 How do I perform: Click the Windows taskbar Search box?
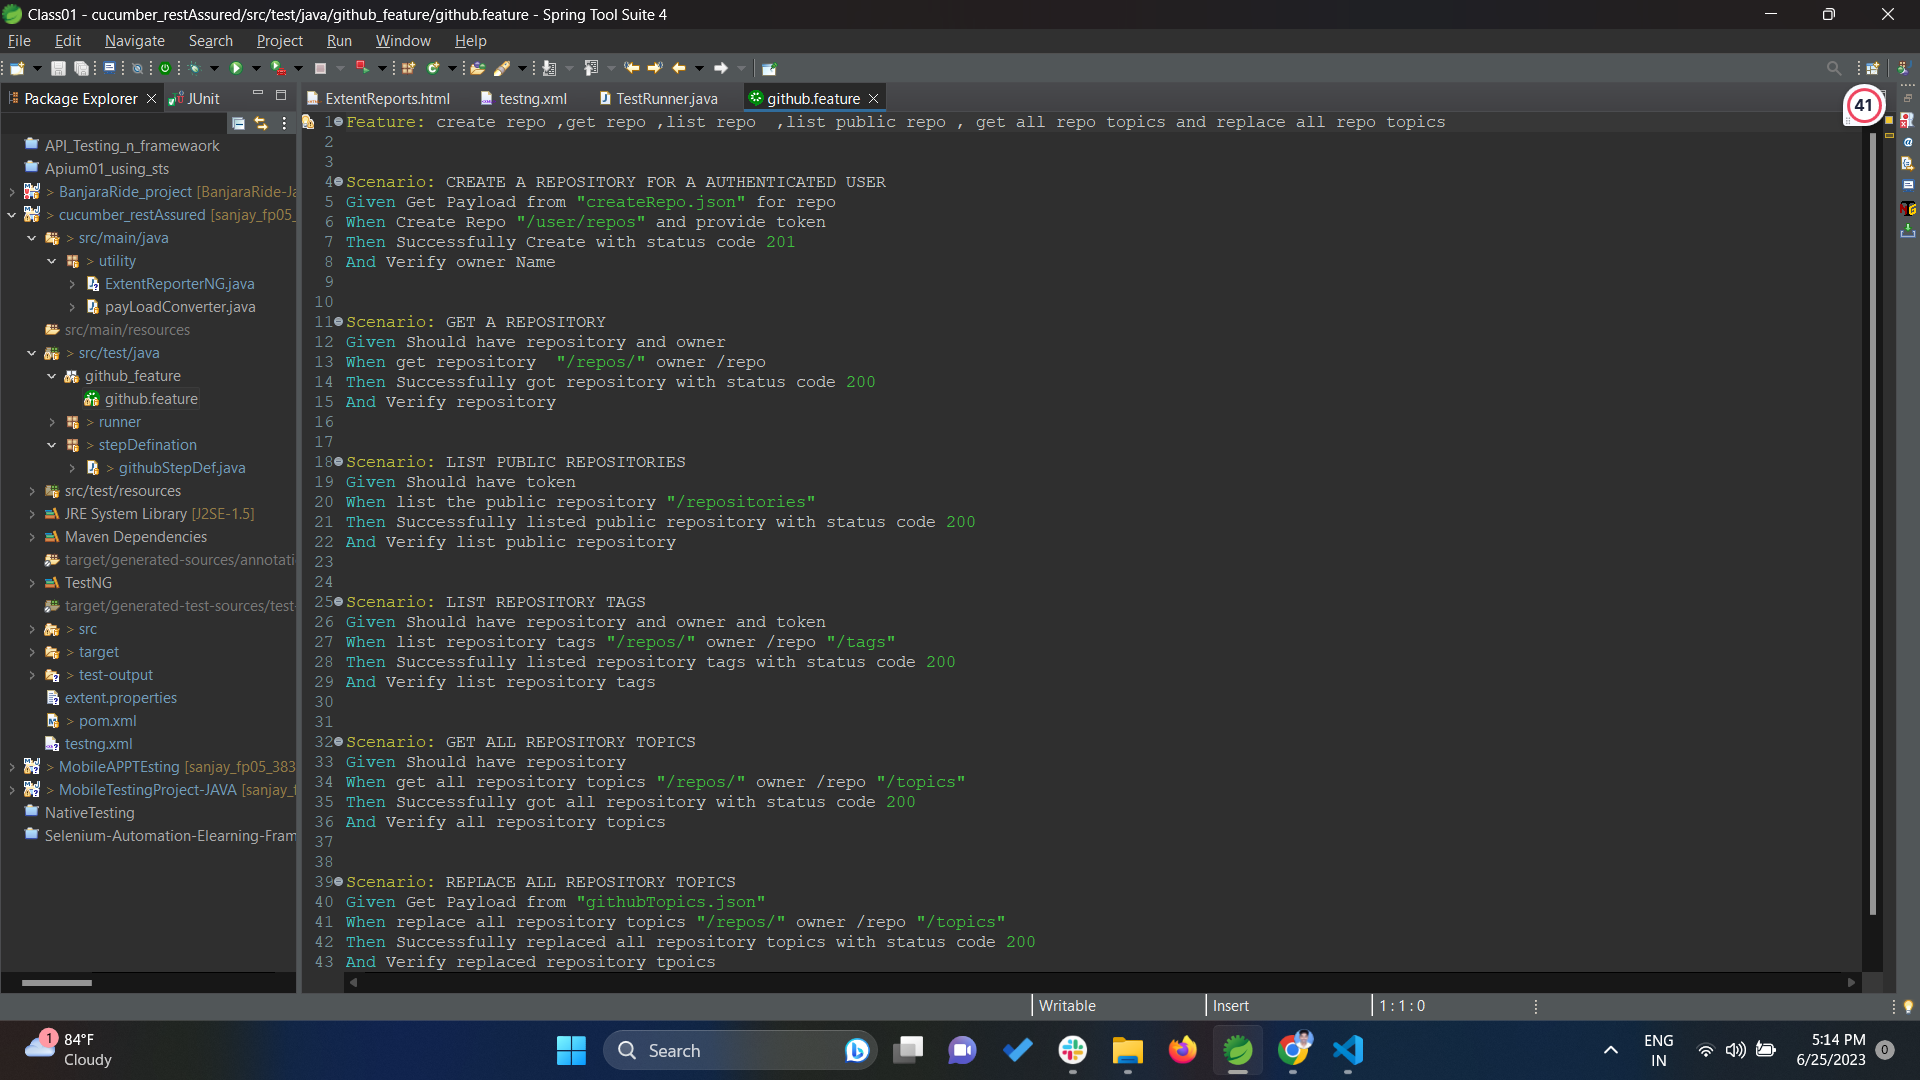740,1050
